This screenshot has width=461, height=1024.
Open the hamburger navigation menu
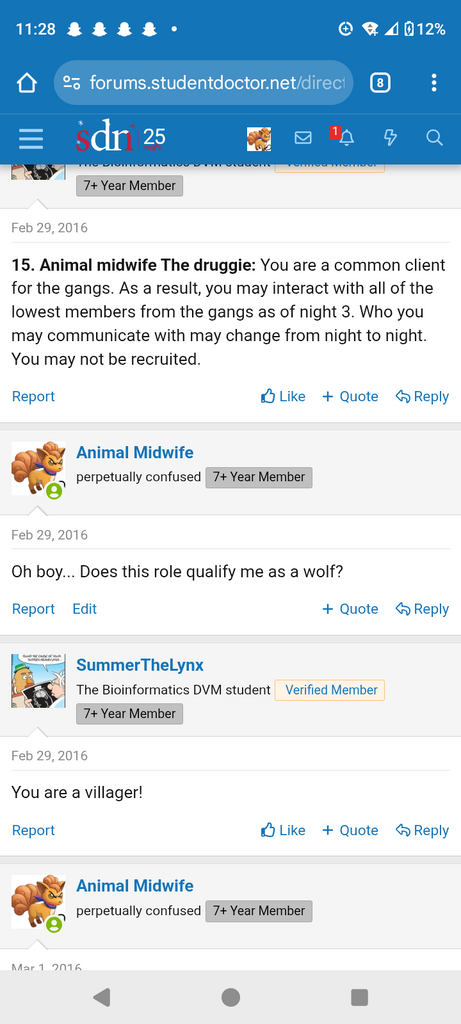click(x=31, y=138)
